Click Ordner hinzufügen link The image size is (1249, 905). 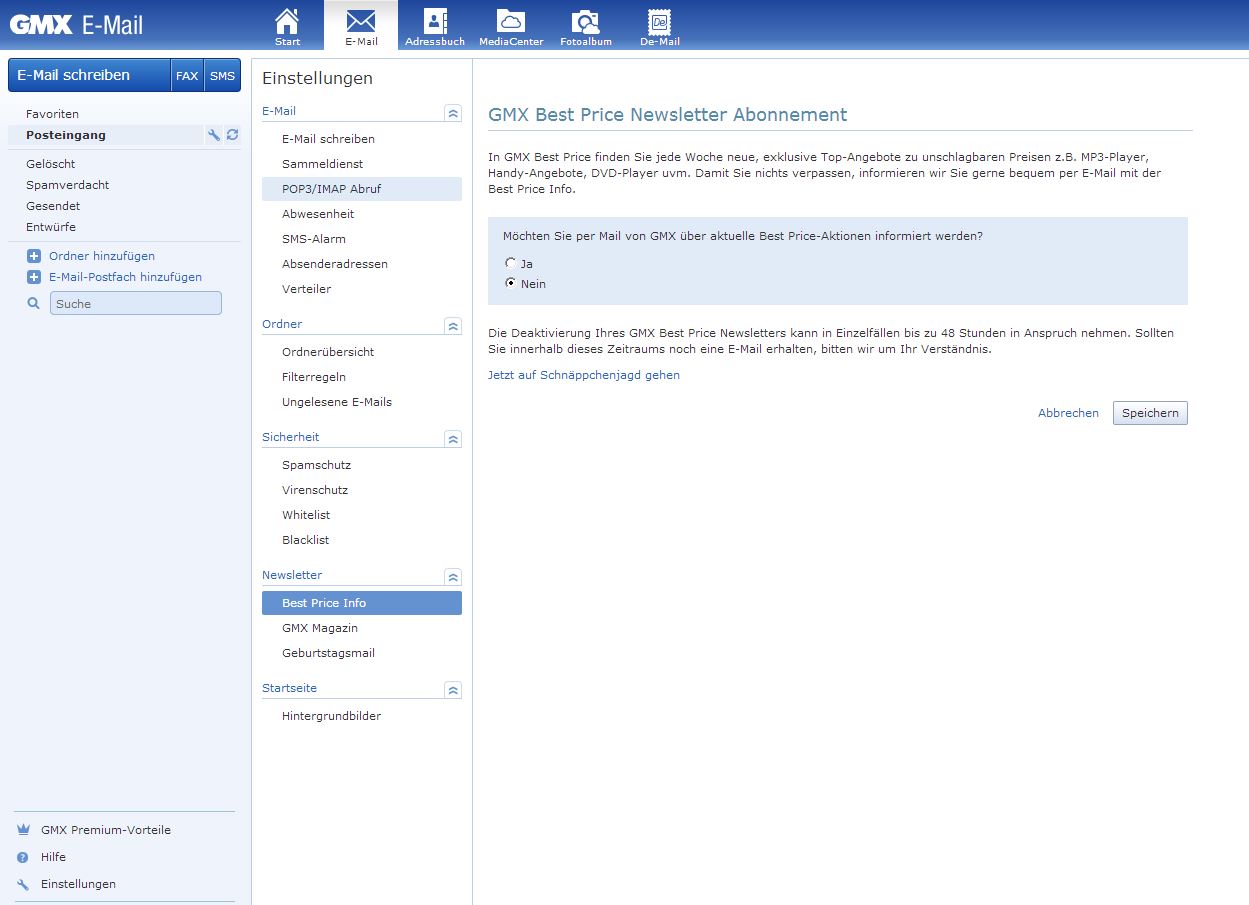[x=102, y=256]
